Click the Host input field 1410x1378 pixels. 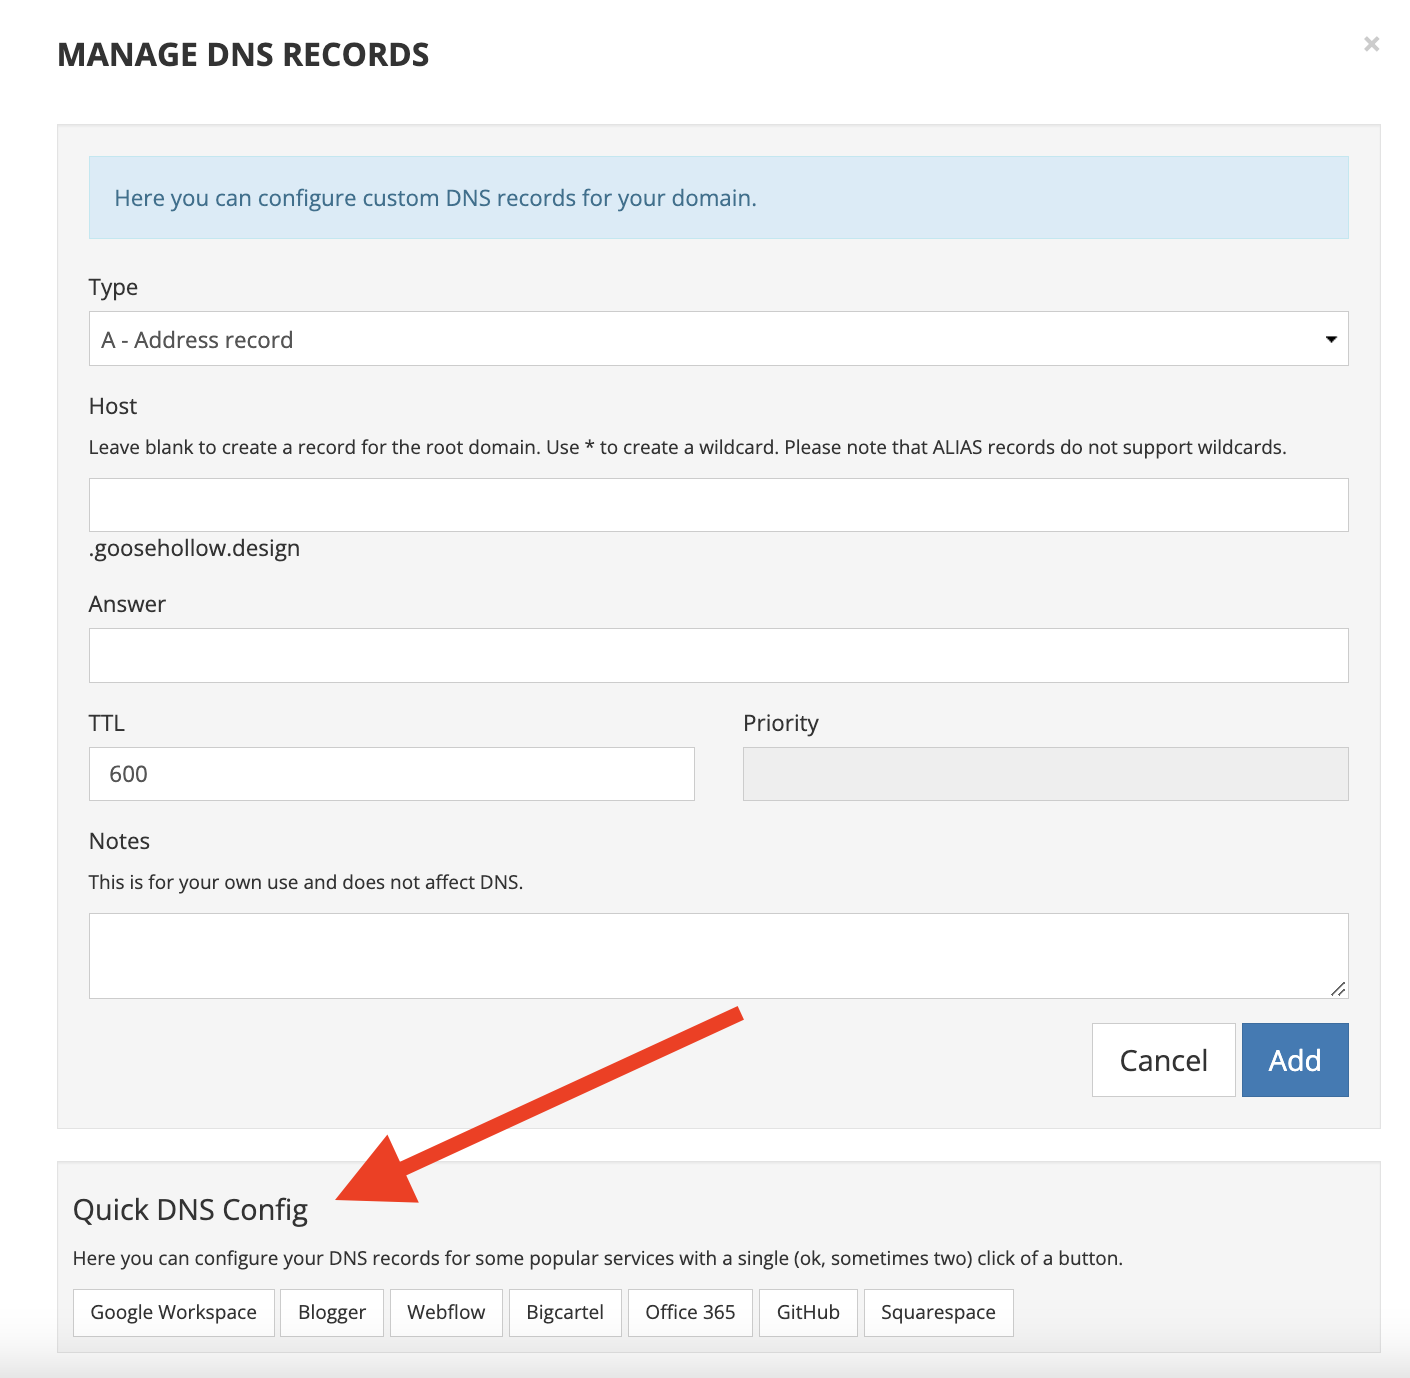tap(718, 504)
